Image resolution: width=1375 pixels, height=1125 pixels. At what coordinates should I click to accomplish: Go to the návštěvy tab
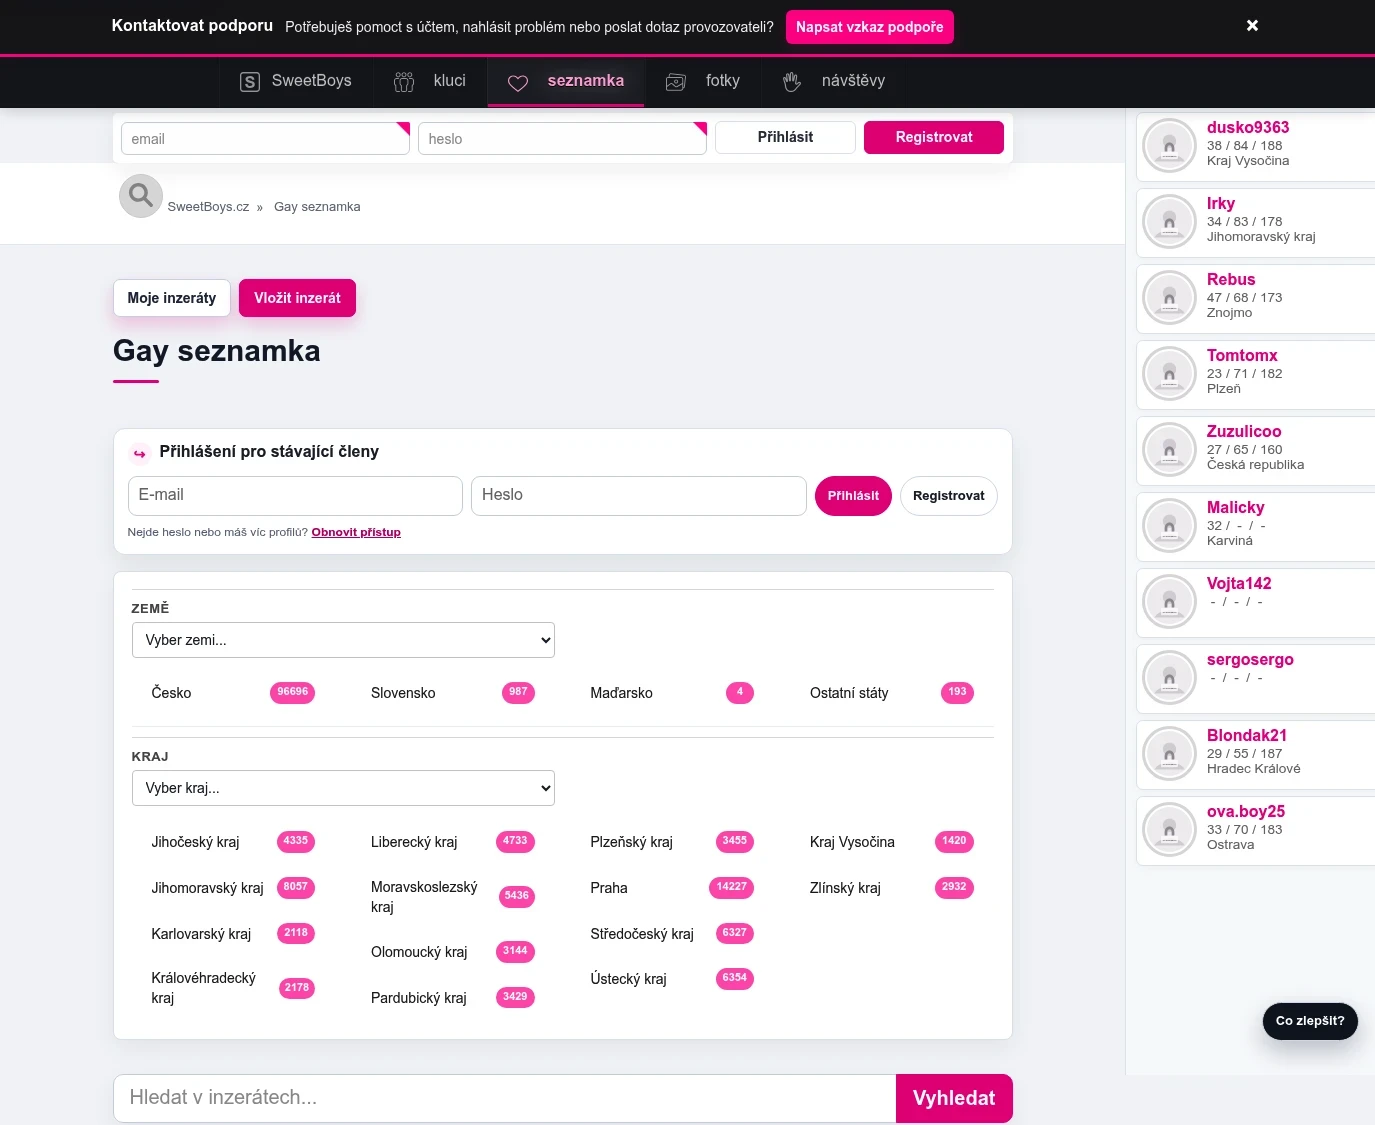point(834,81)
